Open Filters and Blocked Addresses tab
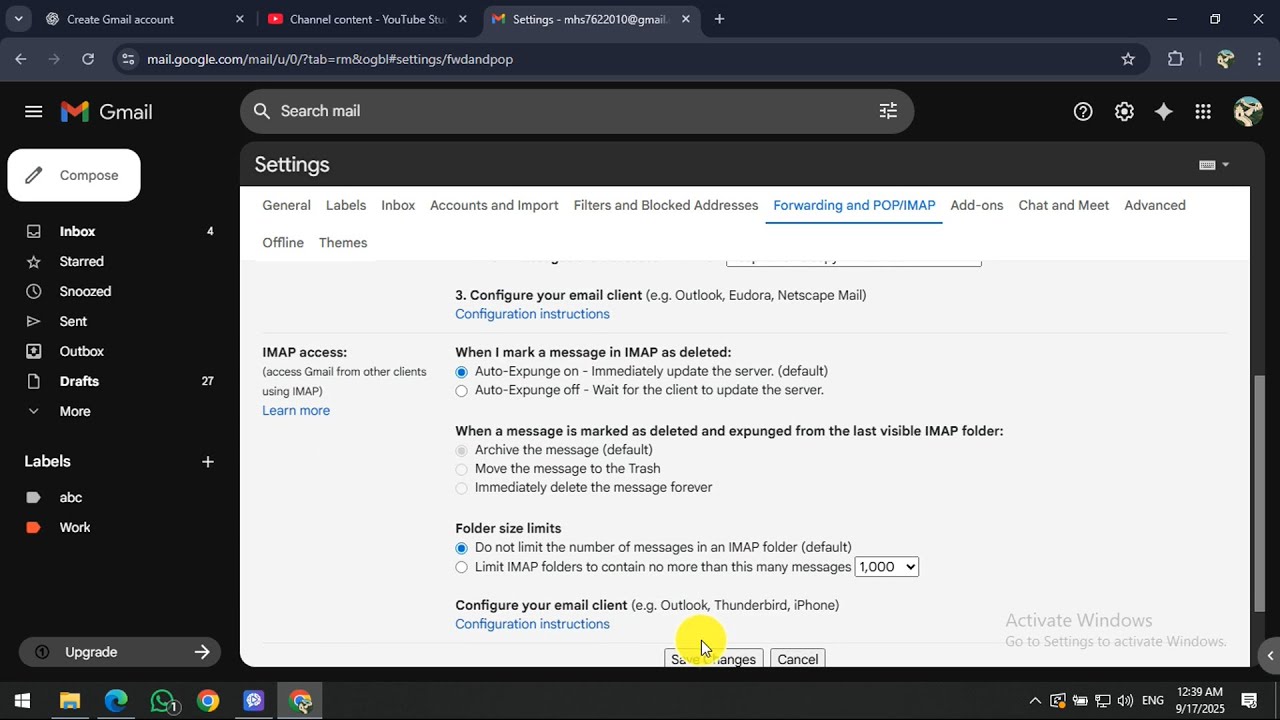 666,205
